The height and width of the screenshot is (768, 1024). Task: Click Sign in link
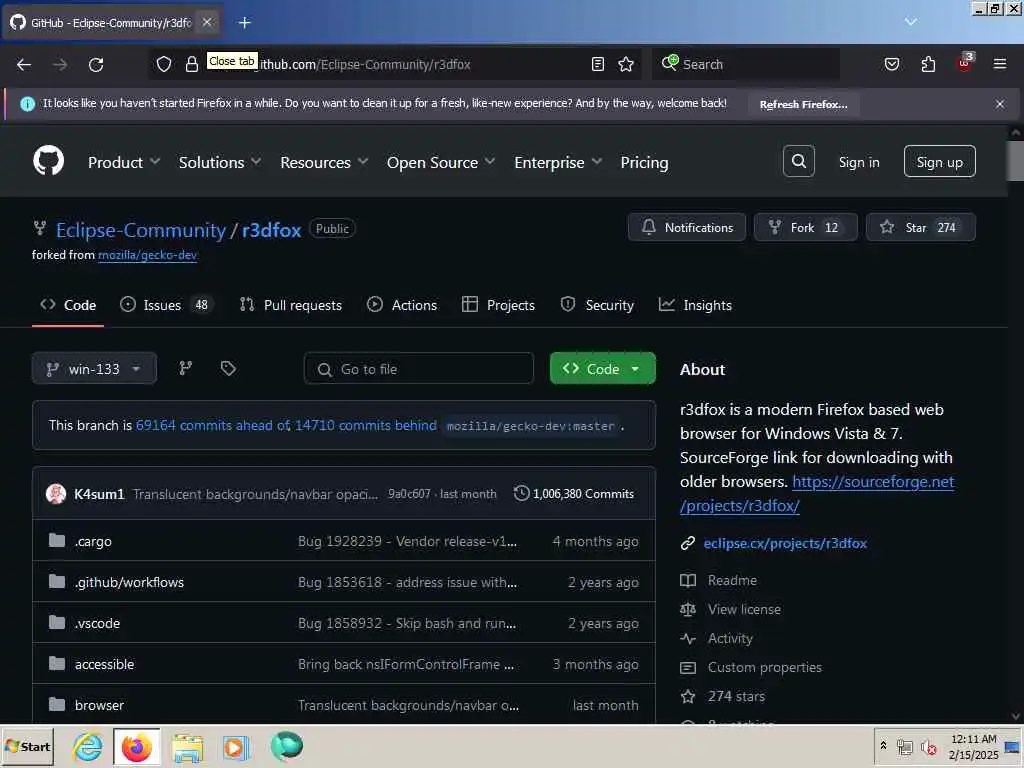(859, 162)
